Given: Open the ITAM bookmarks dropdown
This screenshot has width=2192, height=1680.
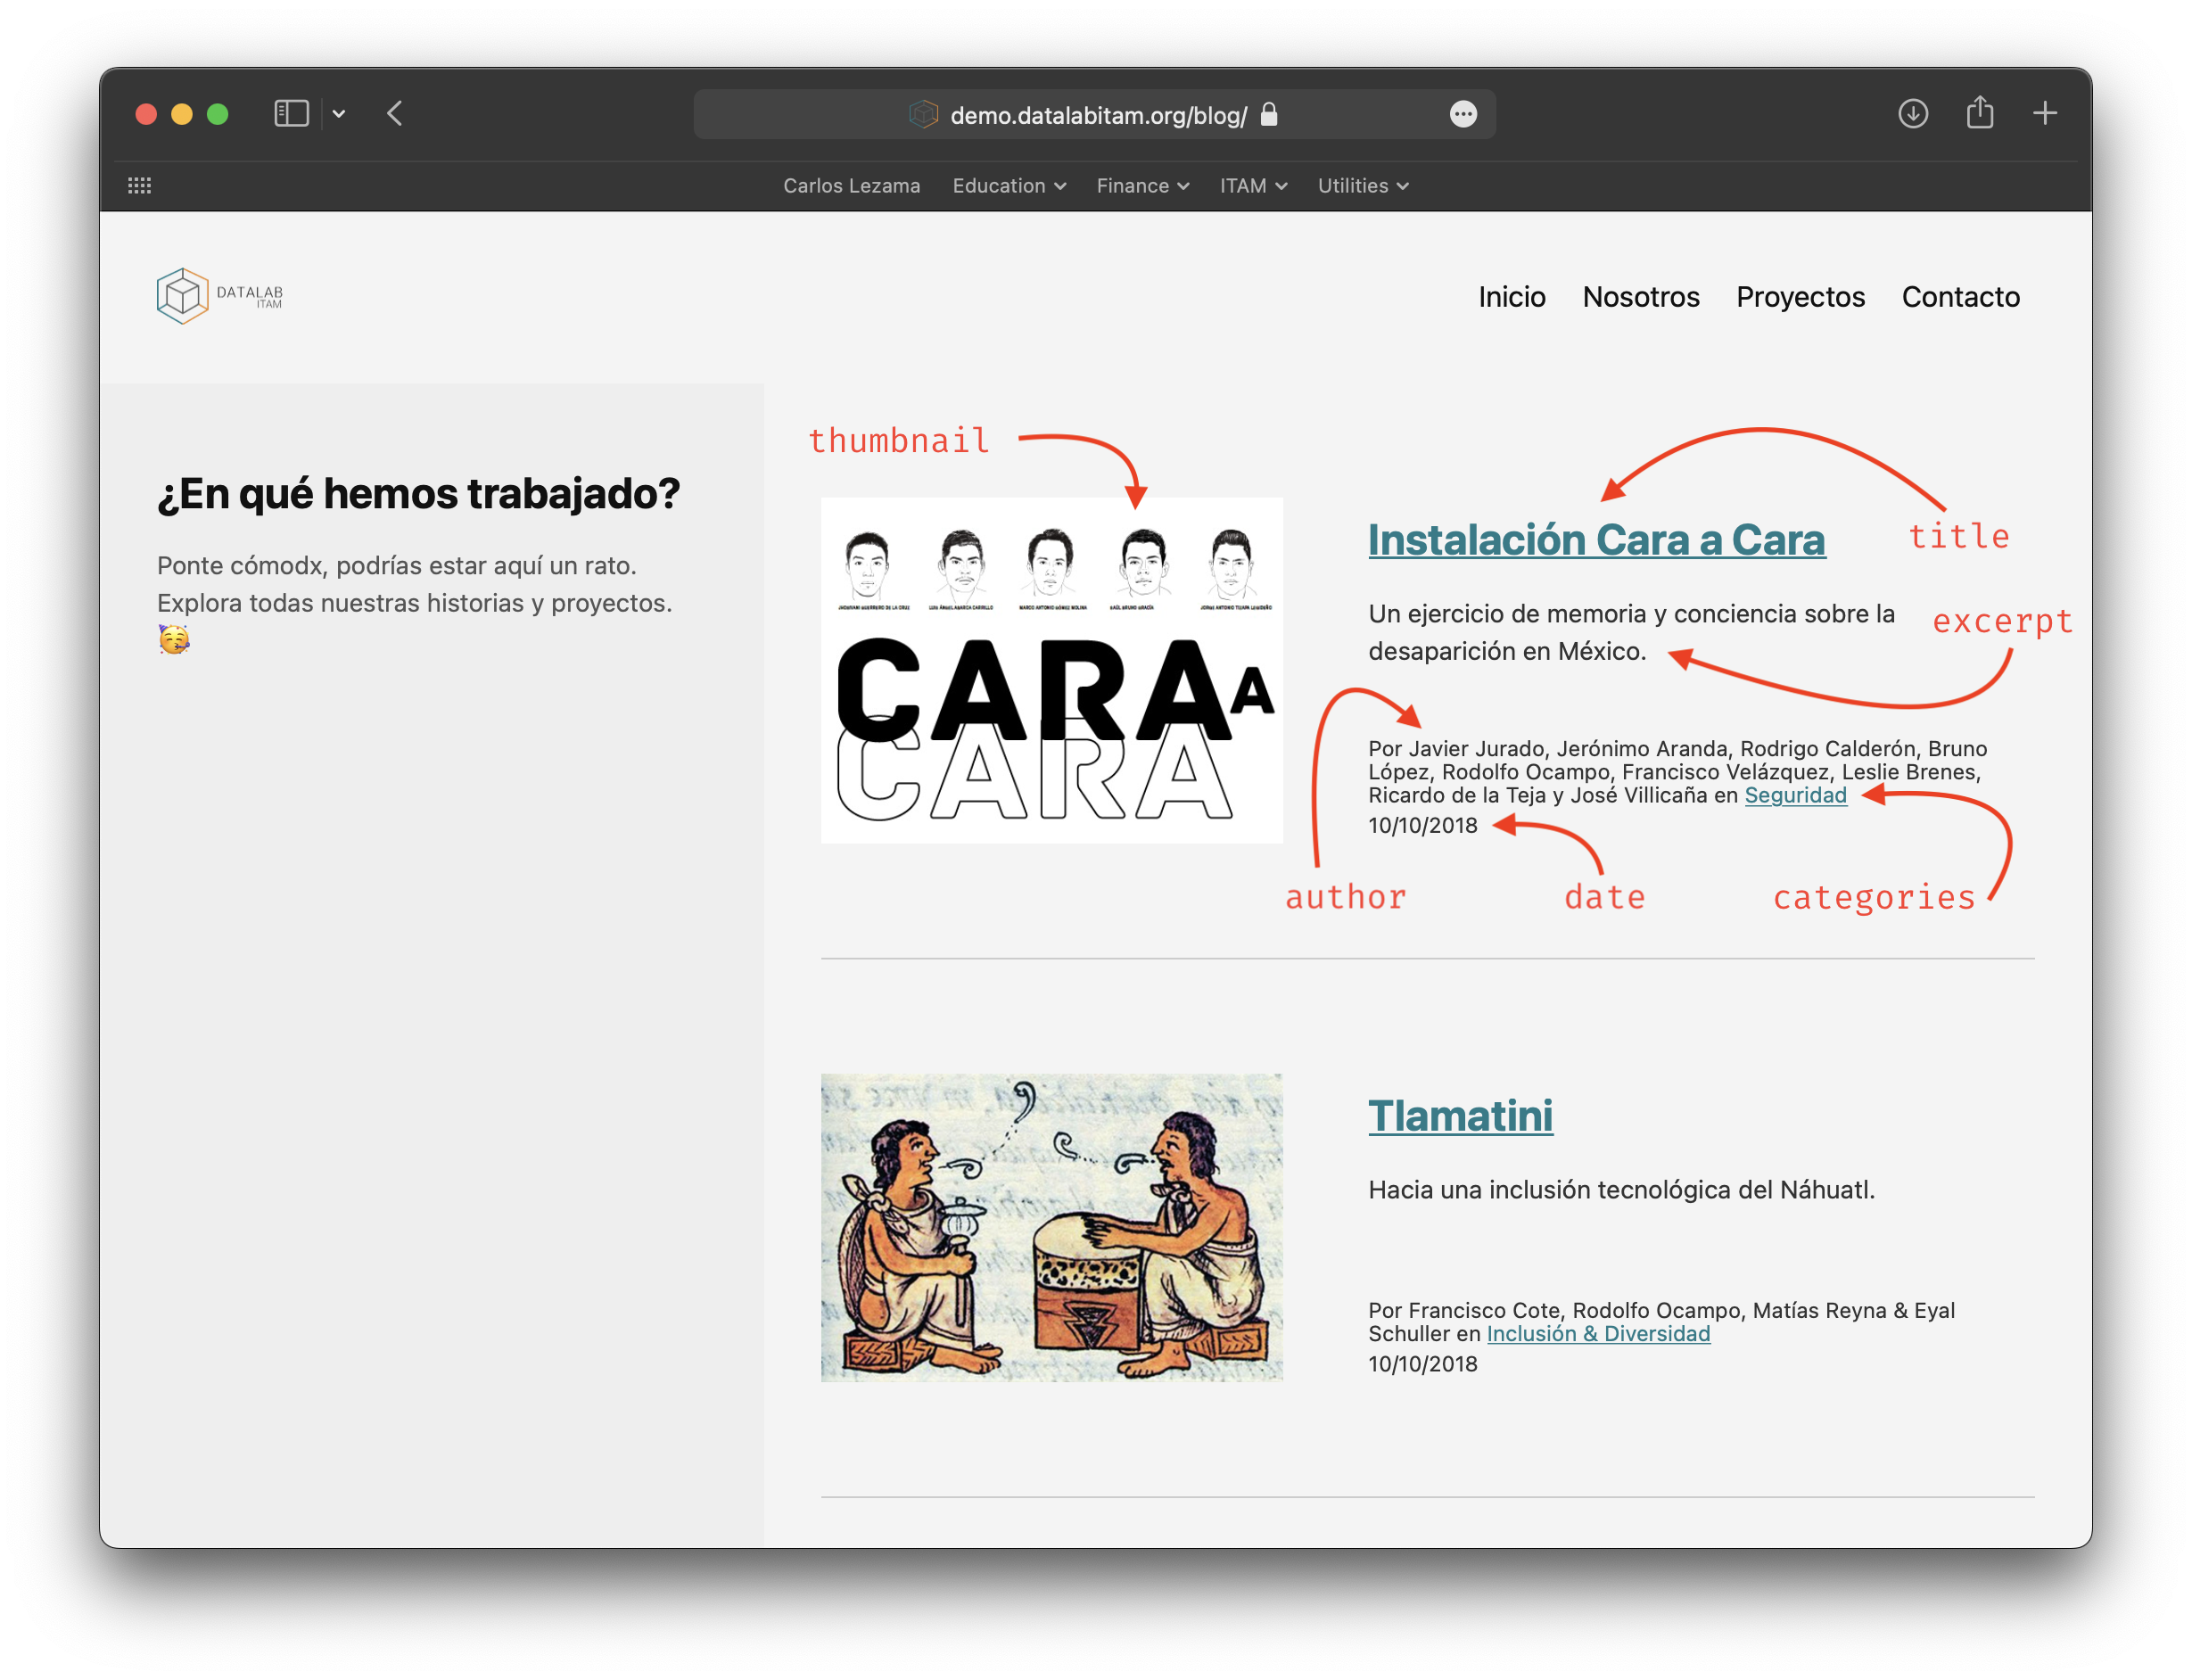Looking at the screenshot, I should [1252, 186].
